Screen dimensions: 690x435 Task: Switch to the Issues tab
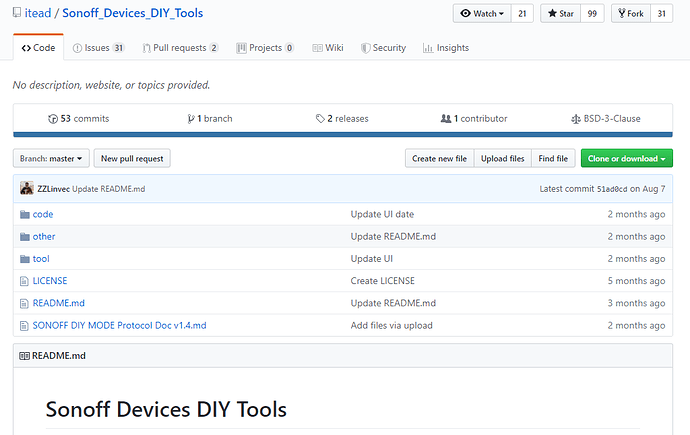[x=99, y=48]
